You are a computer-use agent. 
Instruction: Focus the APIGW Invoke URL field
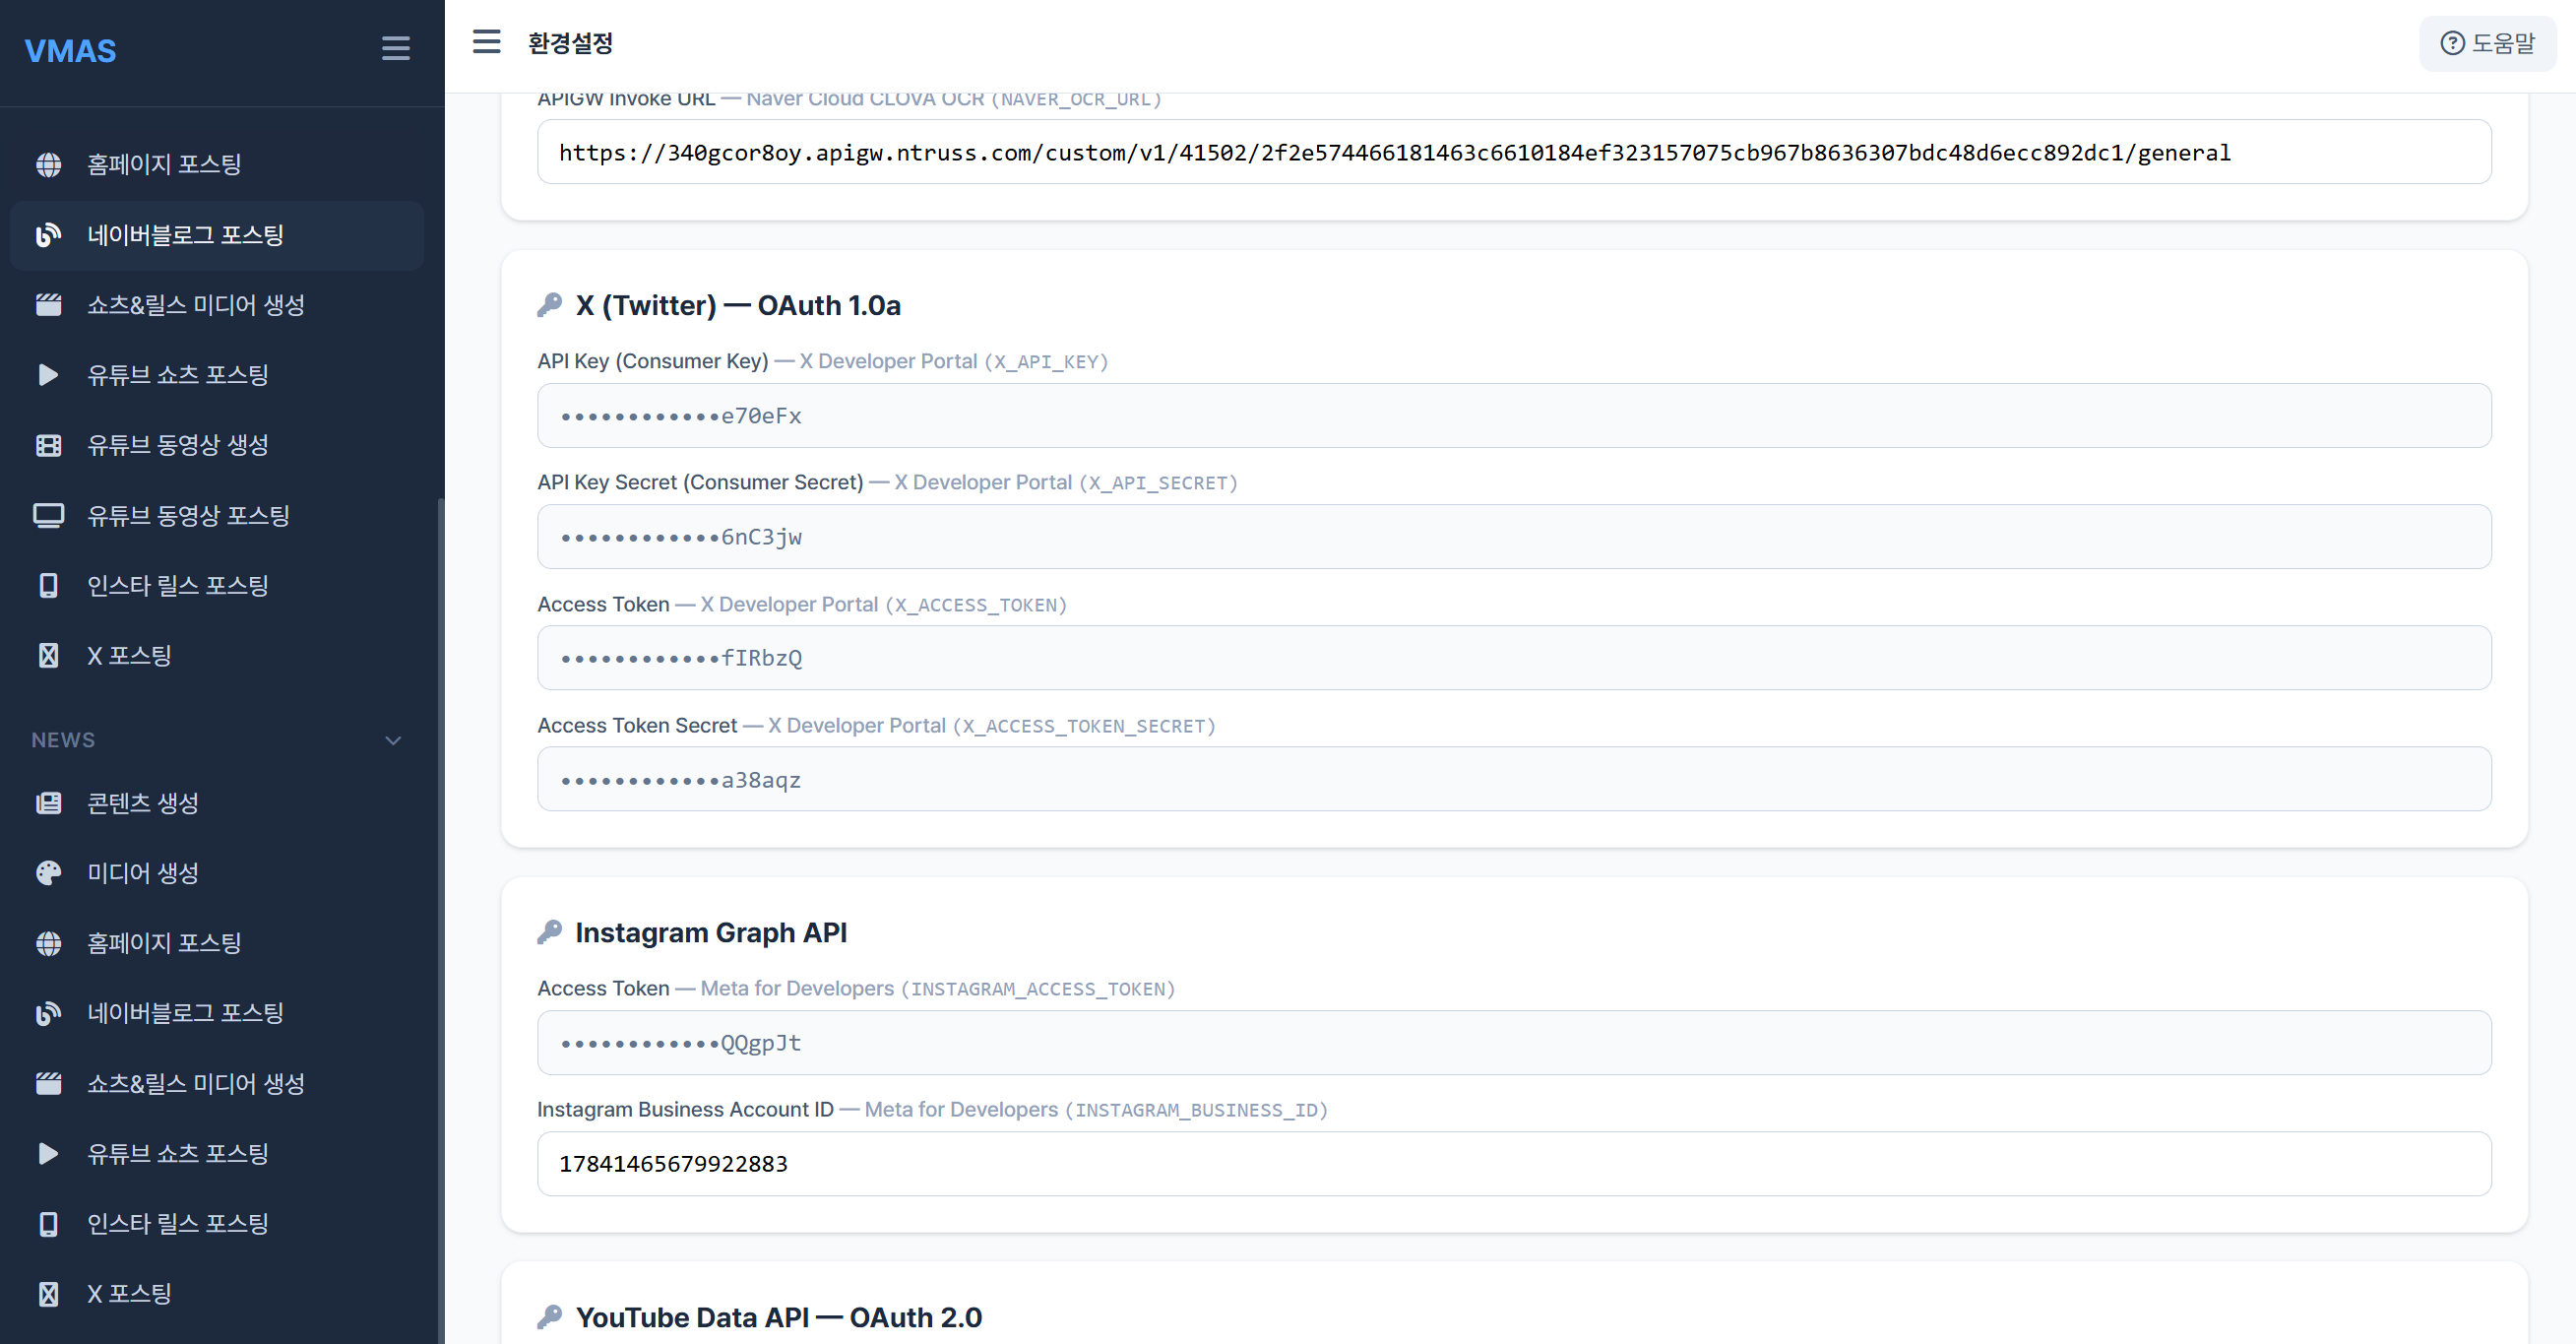(1513, 152)
